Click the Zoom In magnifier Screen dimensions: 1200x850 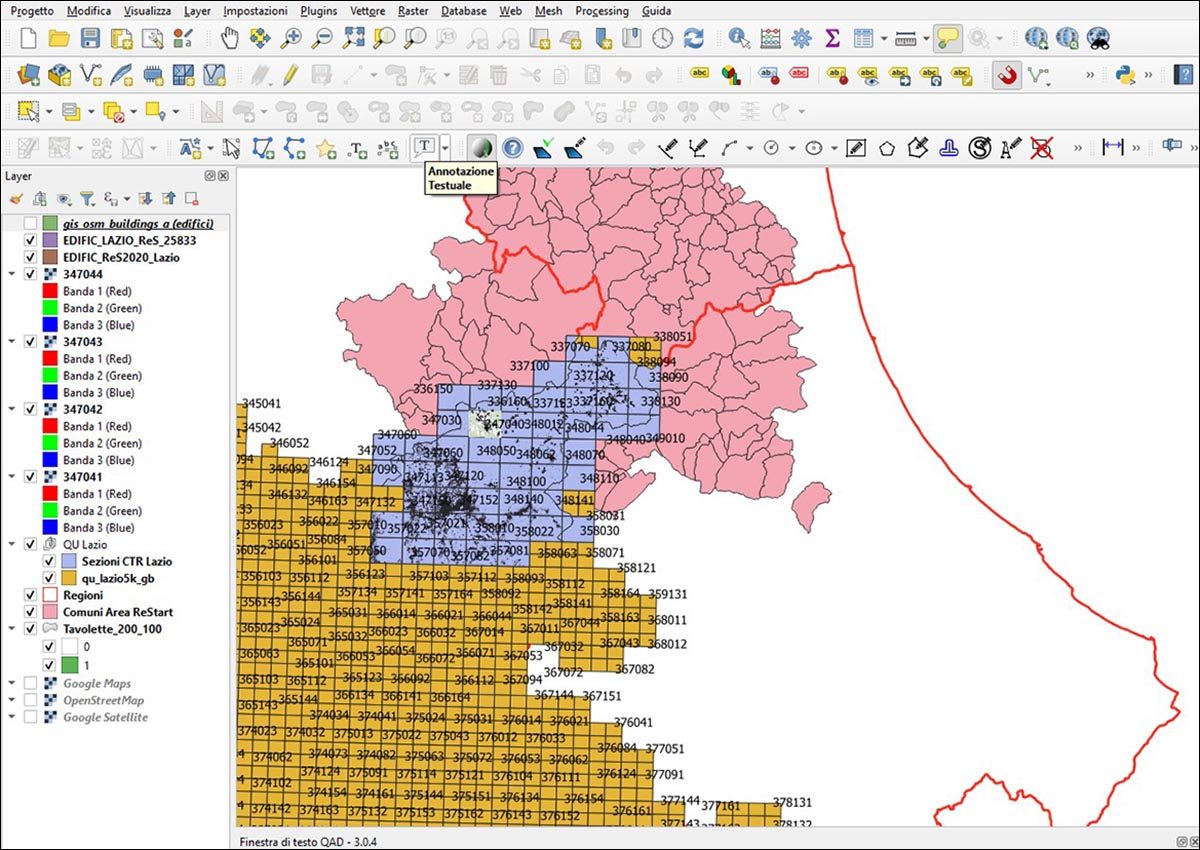[291, 38]
